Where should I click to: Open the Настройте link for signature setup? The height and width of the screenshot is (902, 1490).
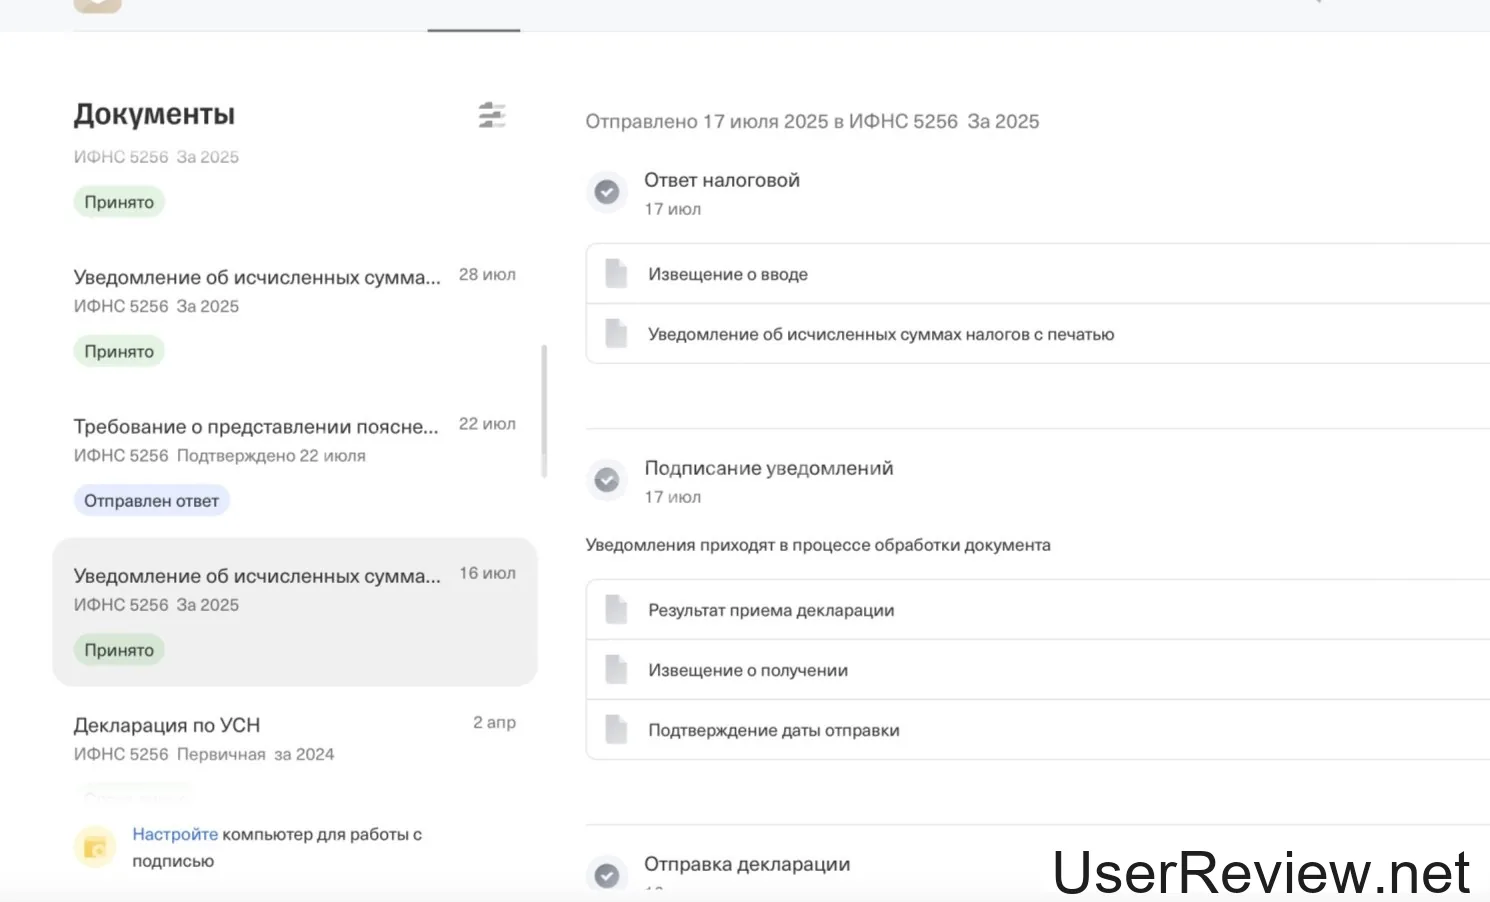tap(175, 834)
